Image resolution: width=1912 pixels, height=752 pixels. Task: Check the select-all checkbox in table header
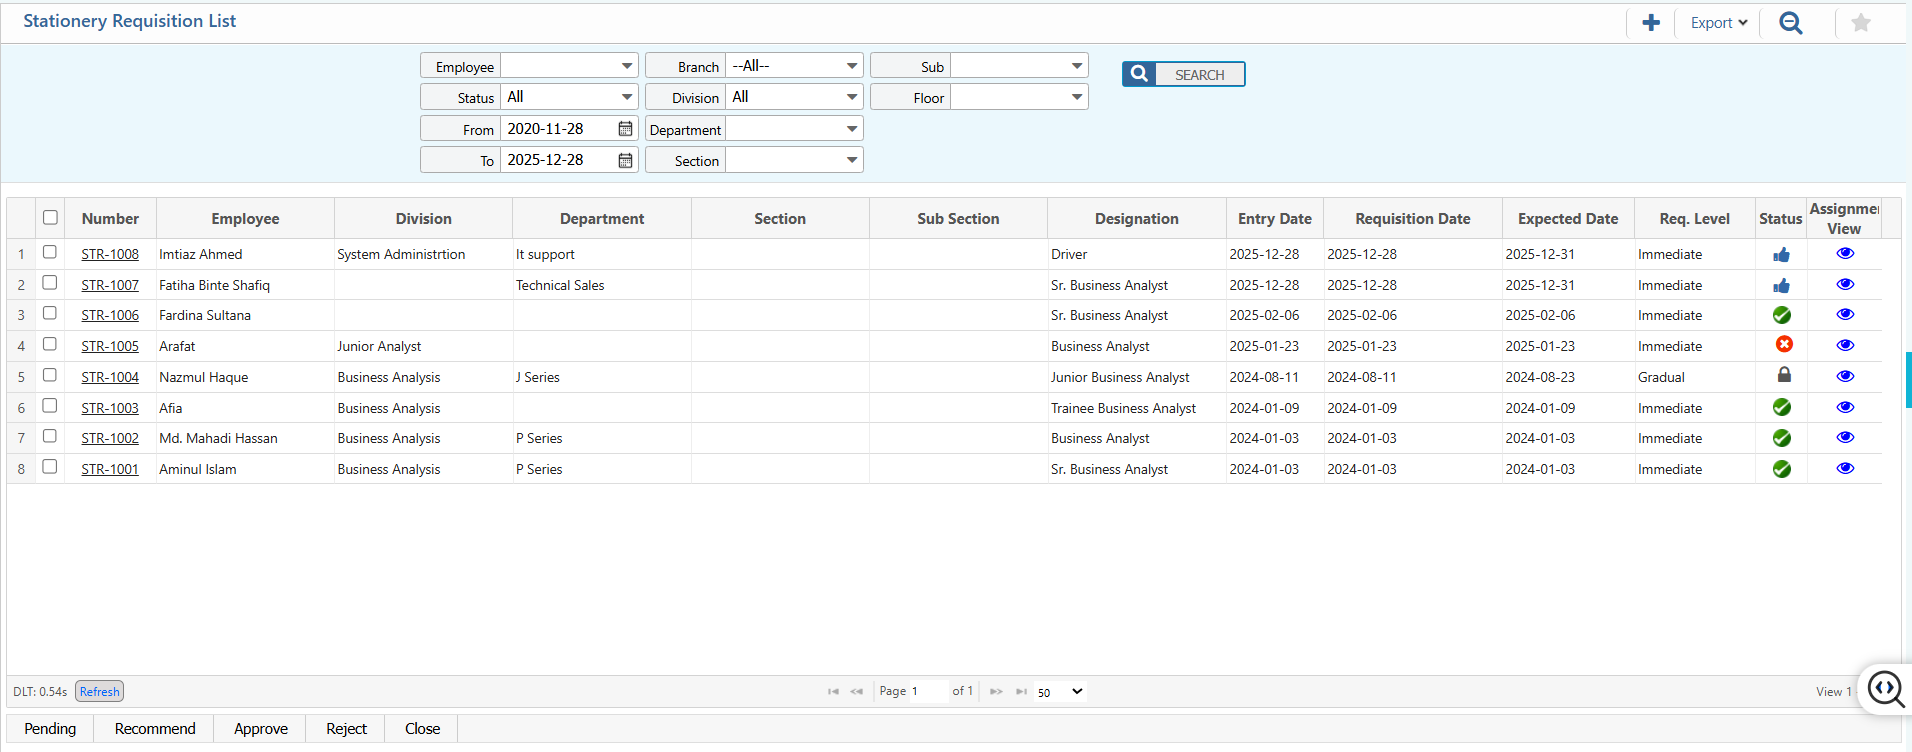tap(50, 218)
